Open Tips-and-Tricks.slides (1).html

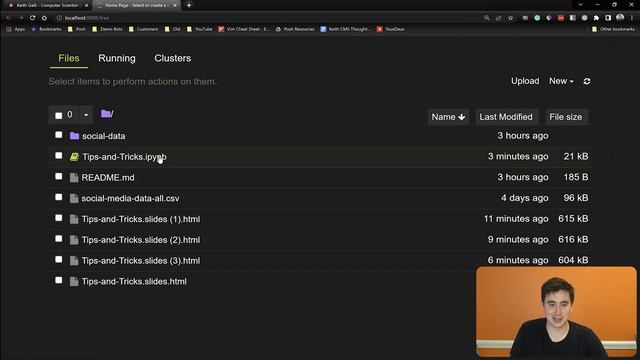pyautogui.click(x=141, y=220)
